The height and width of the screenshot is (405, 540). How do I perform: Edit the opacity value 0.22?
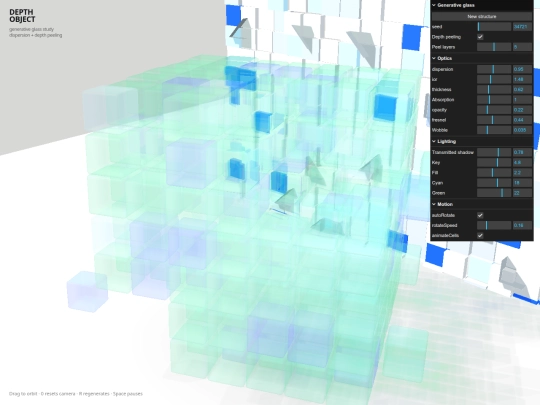522,110
